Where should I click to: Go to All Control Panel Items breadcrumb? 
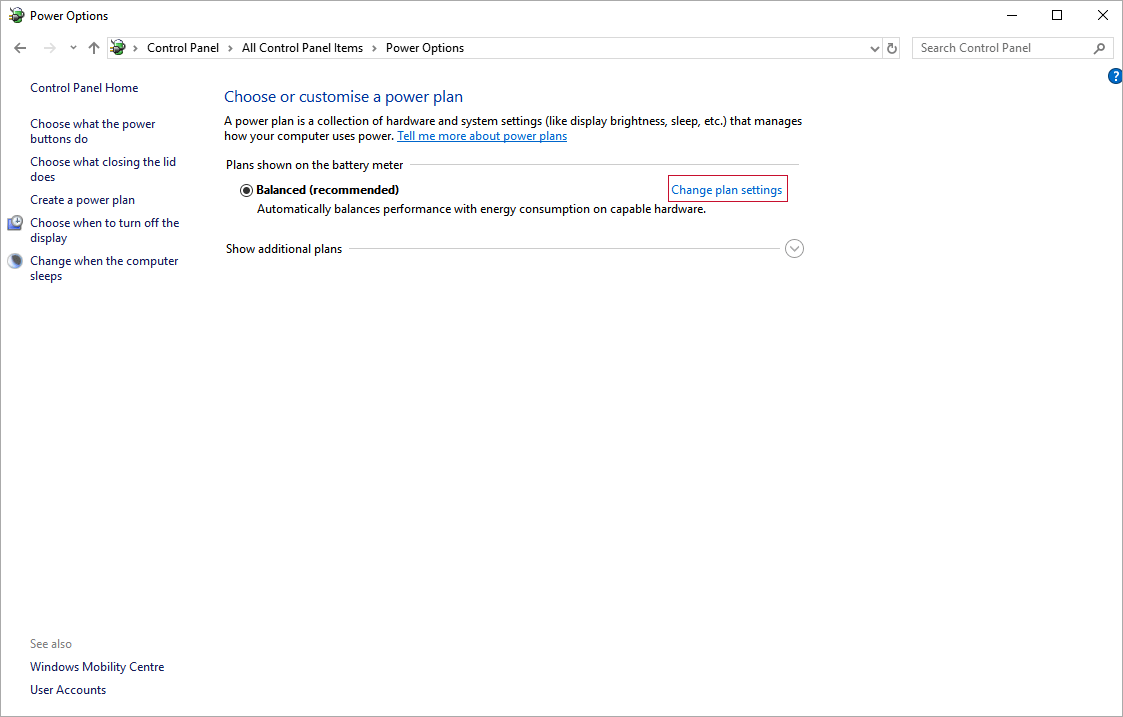pyautogui.click(x=302, y=48)
